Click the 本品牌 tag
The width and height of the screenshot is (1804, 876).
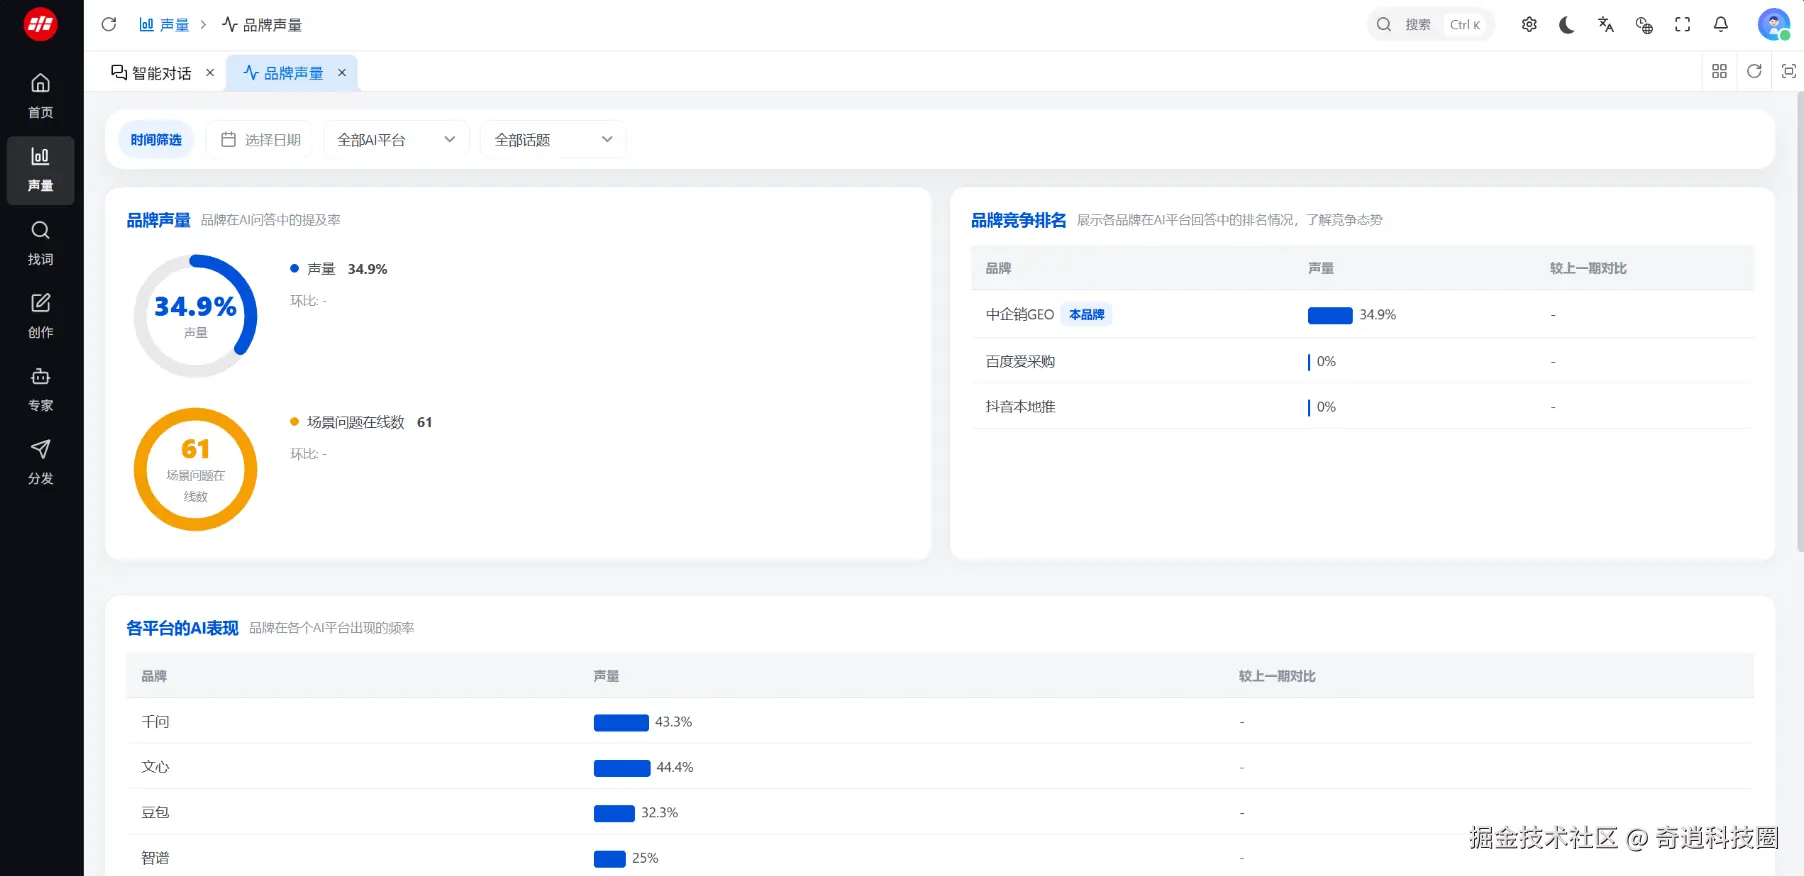[x=1086, y=315]
